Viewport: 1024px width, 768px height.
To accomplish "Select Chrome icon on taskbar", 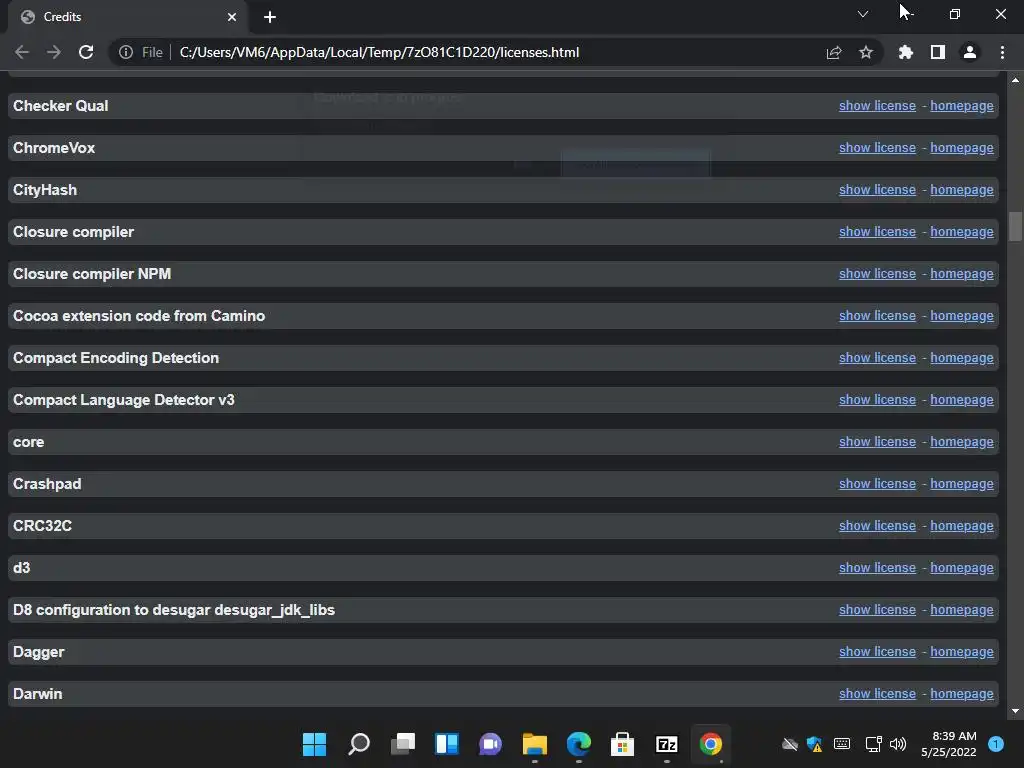I will pos(711,744).
